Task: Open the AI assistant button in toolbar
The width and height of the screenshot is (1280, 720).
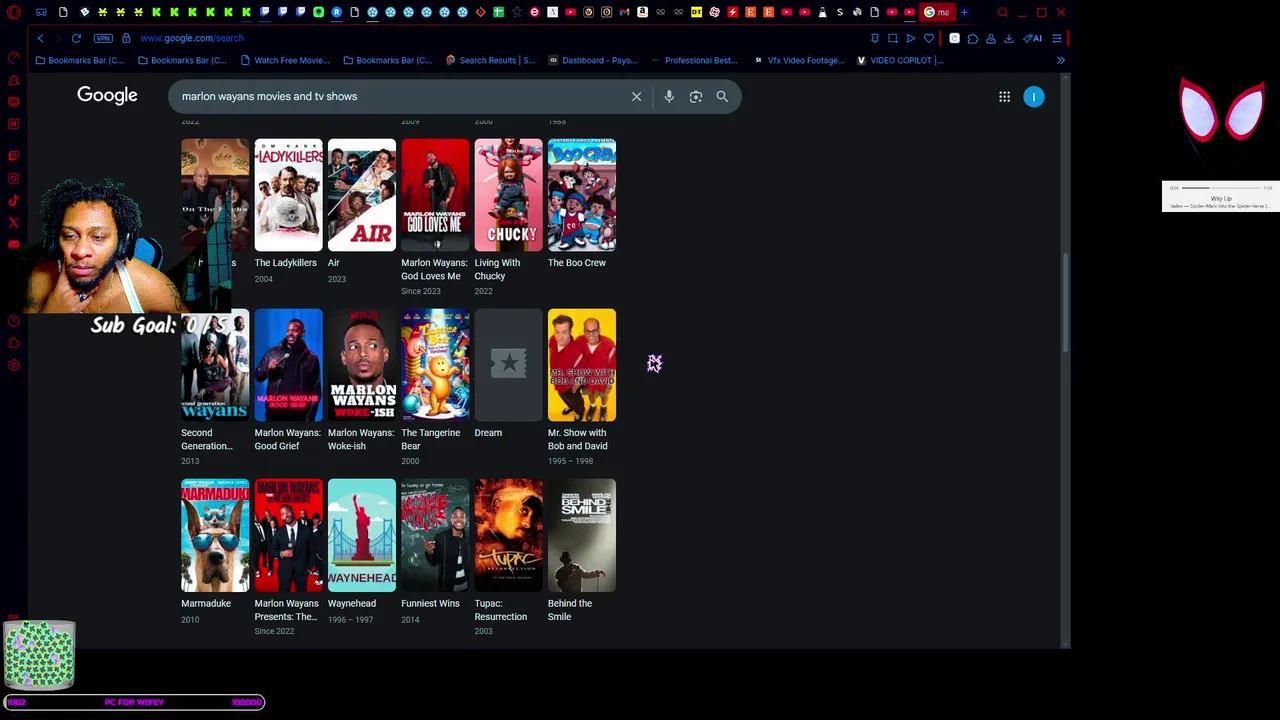Action: (x=1033, y=38)
